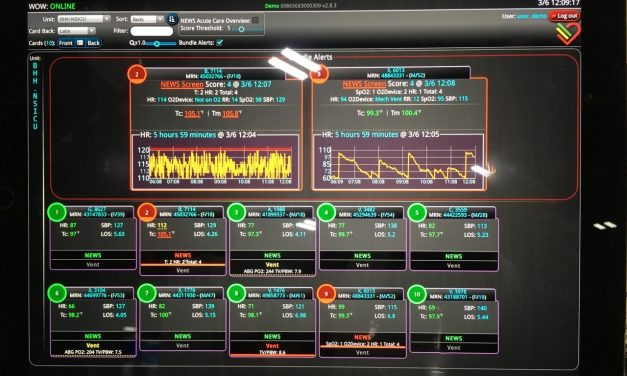This screenshot has width=627, height=376.
Task: Click 'LOS: 6.98' on bed 8 card
Action: point(294,315)
